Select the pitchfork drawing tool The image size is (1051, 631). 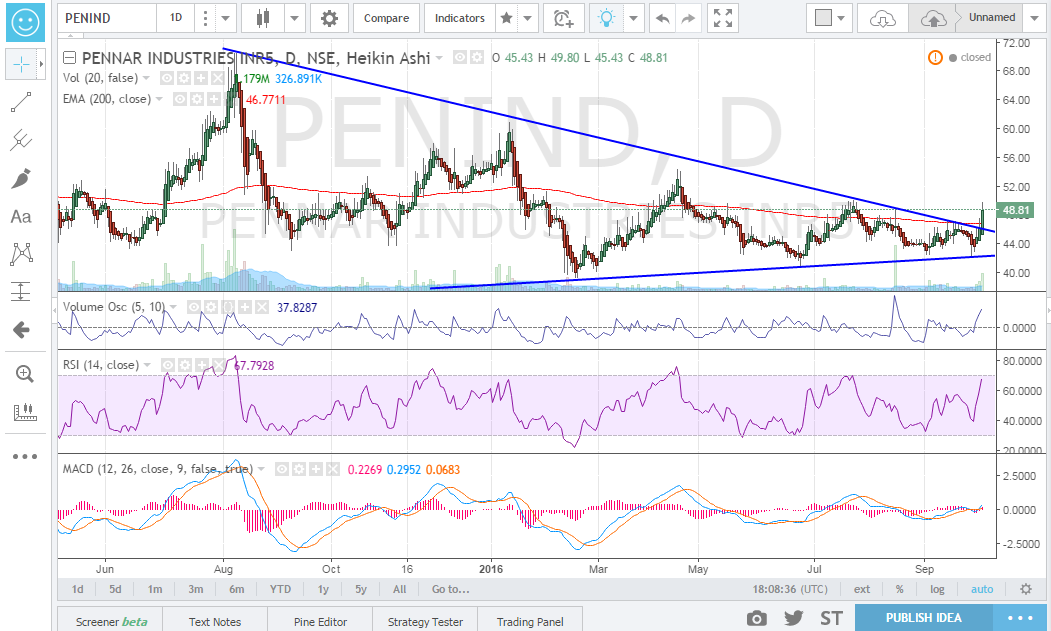click(21, 140)
